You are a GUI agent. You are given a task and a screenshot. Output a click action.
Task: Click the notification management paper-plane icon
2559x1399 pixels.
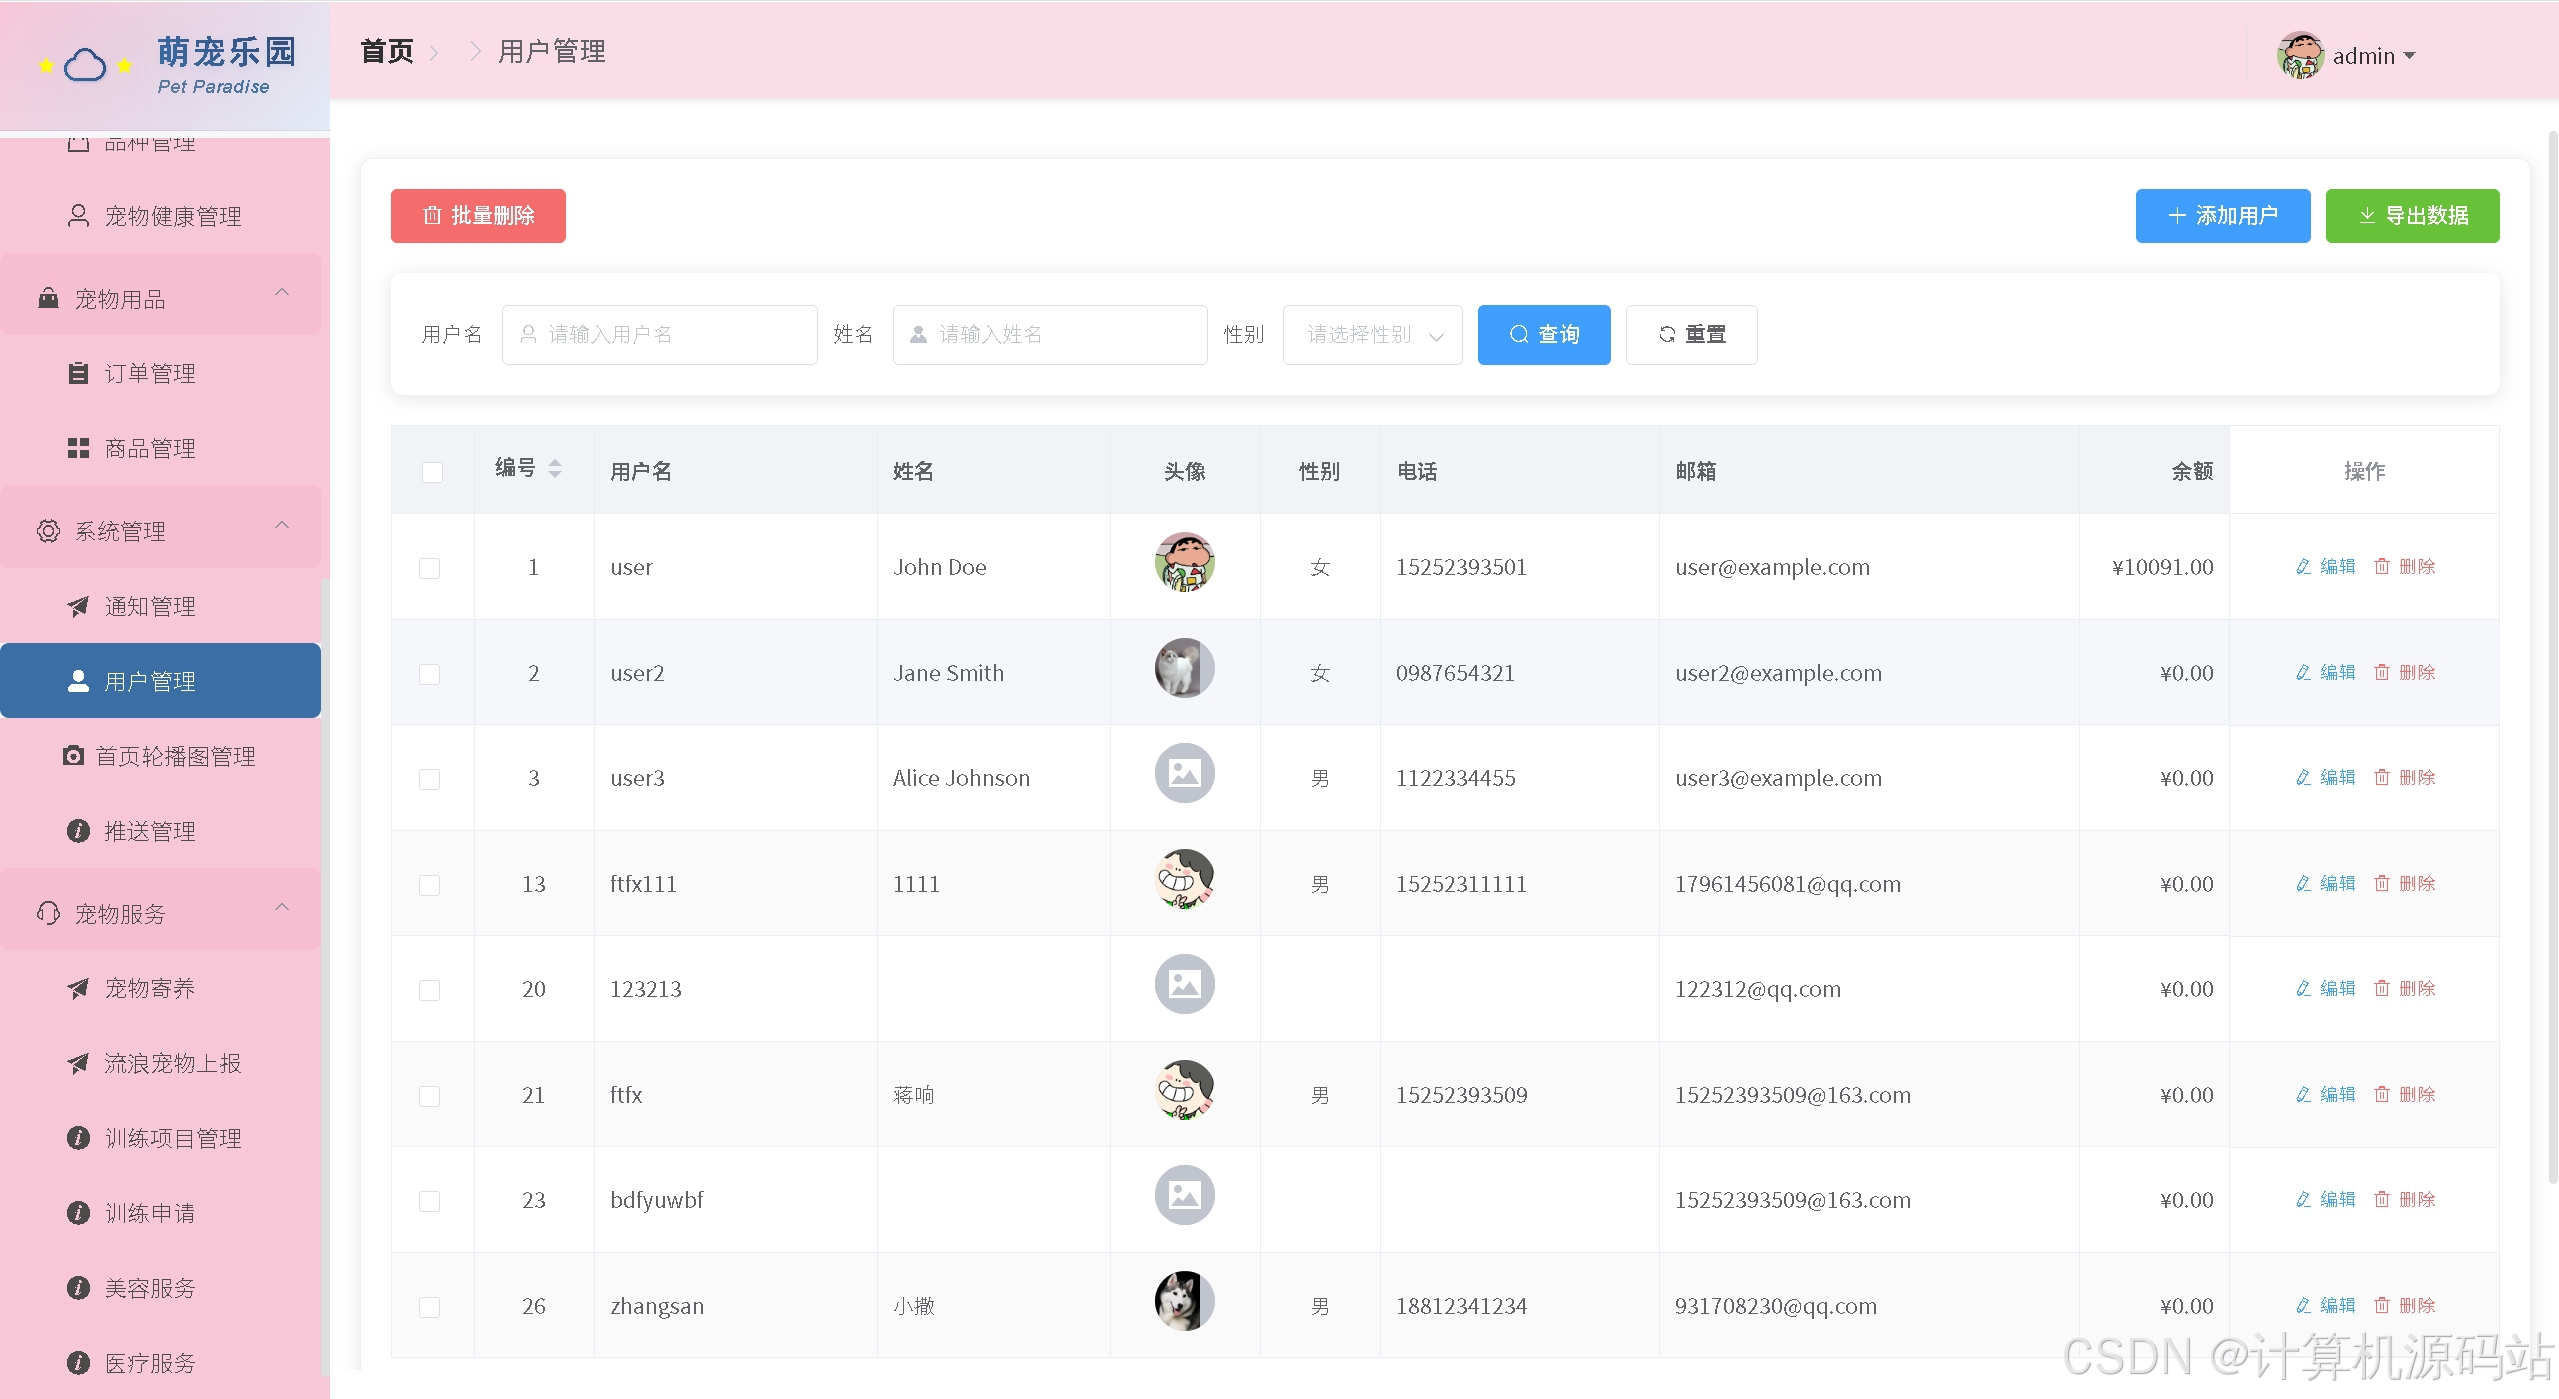(78, 606)
